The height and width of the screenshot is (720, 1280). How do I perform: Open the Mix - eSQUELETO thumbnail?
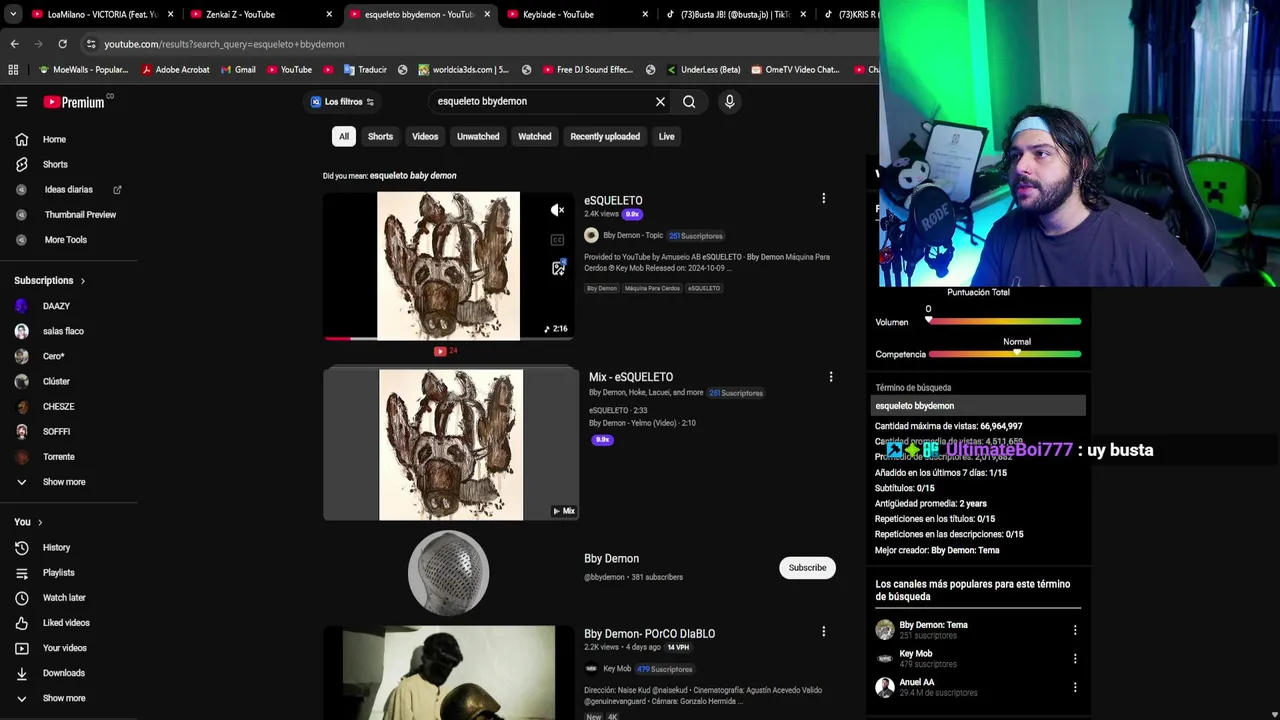[x=451, y=445]
